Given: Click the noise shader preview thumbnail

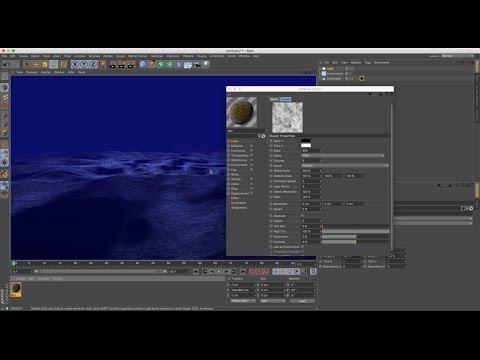Looking at the screenshot, I should point(287,117).
